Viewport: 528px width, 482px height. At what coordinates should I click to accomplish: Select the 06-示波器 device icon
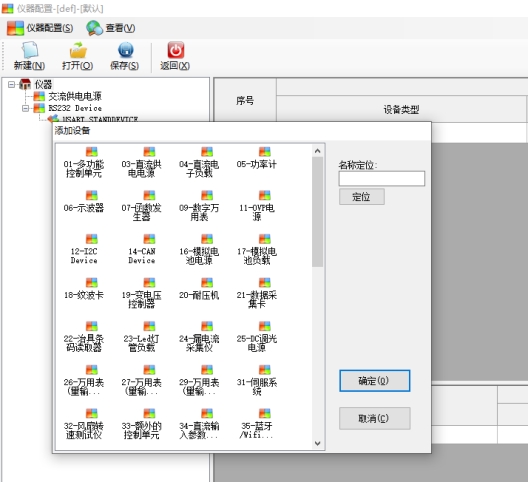(91, 195)
